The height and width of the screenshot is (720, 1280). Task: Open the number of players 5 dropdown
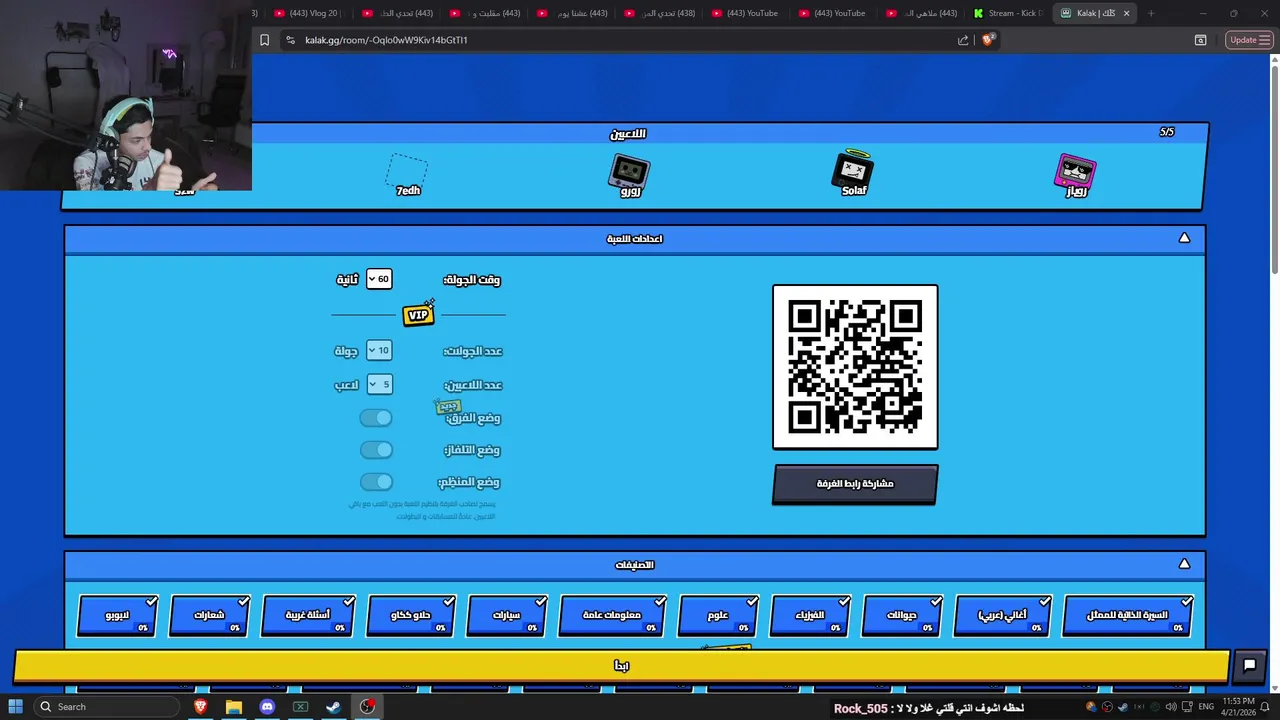pos(379,384)
